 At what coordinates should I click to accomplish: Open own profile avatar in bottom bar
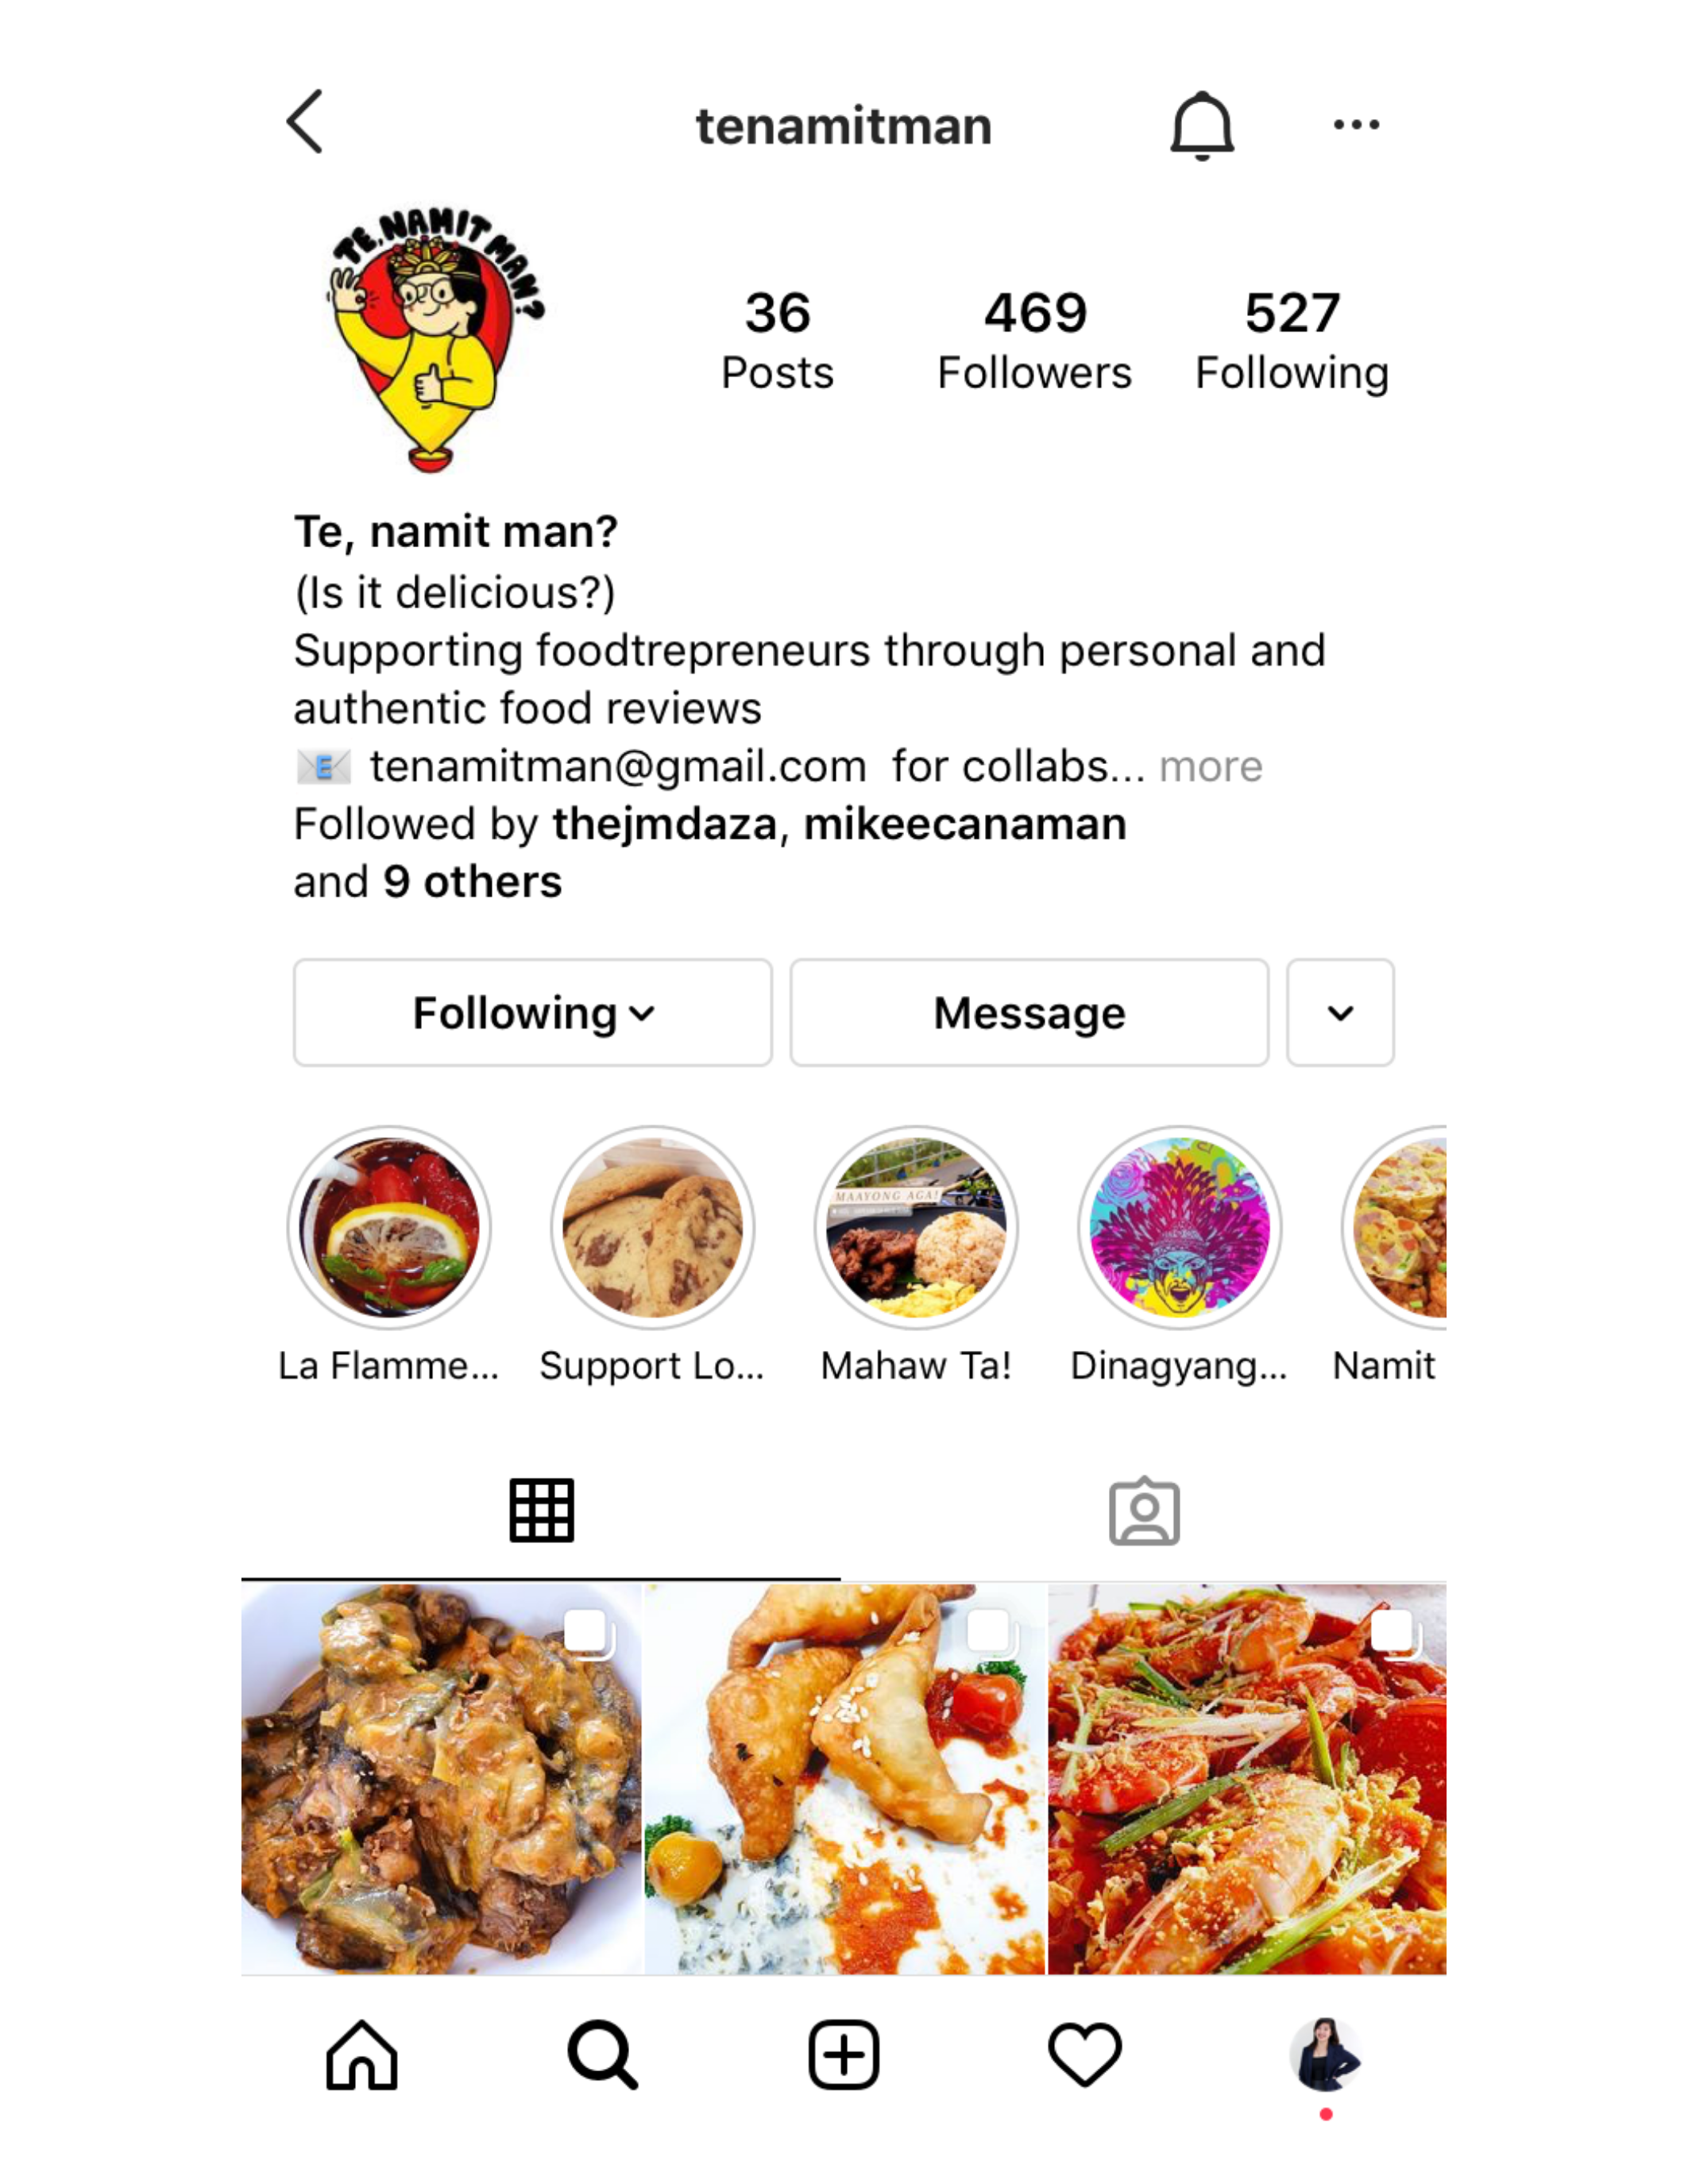tap(1325, 2054)
